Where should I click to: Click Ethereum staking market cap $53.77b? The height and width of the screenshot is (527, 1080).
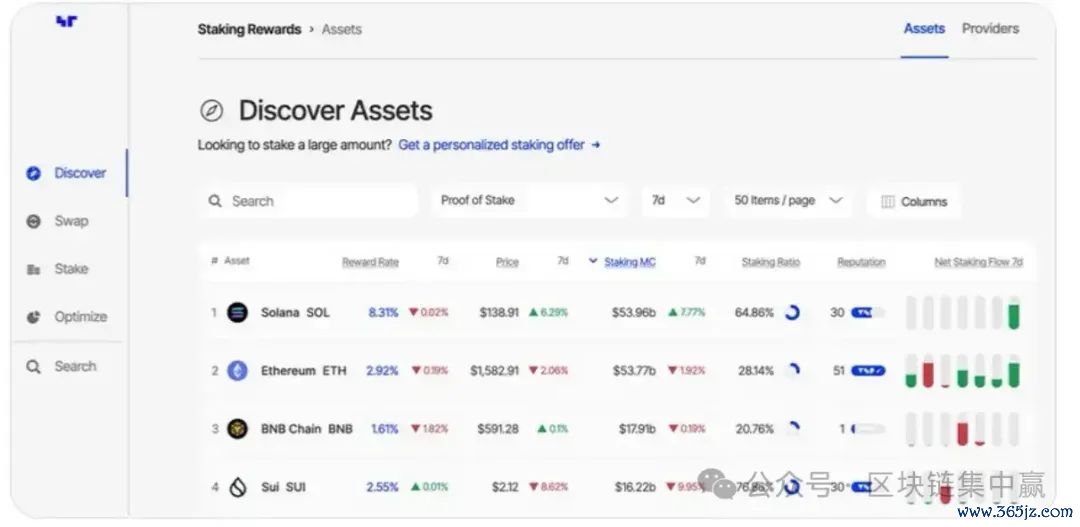point(634,371)
